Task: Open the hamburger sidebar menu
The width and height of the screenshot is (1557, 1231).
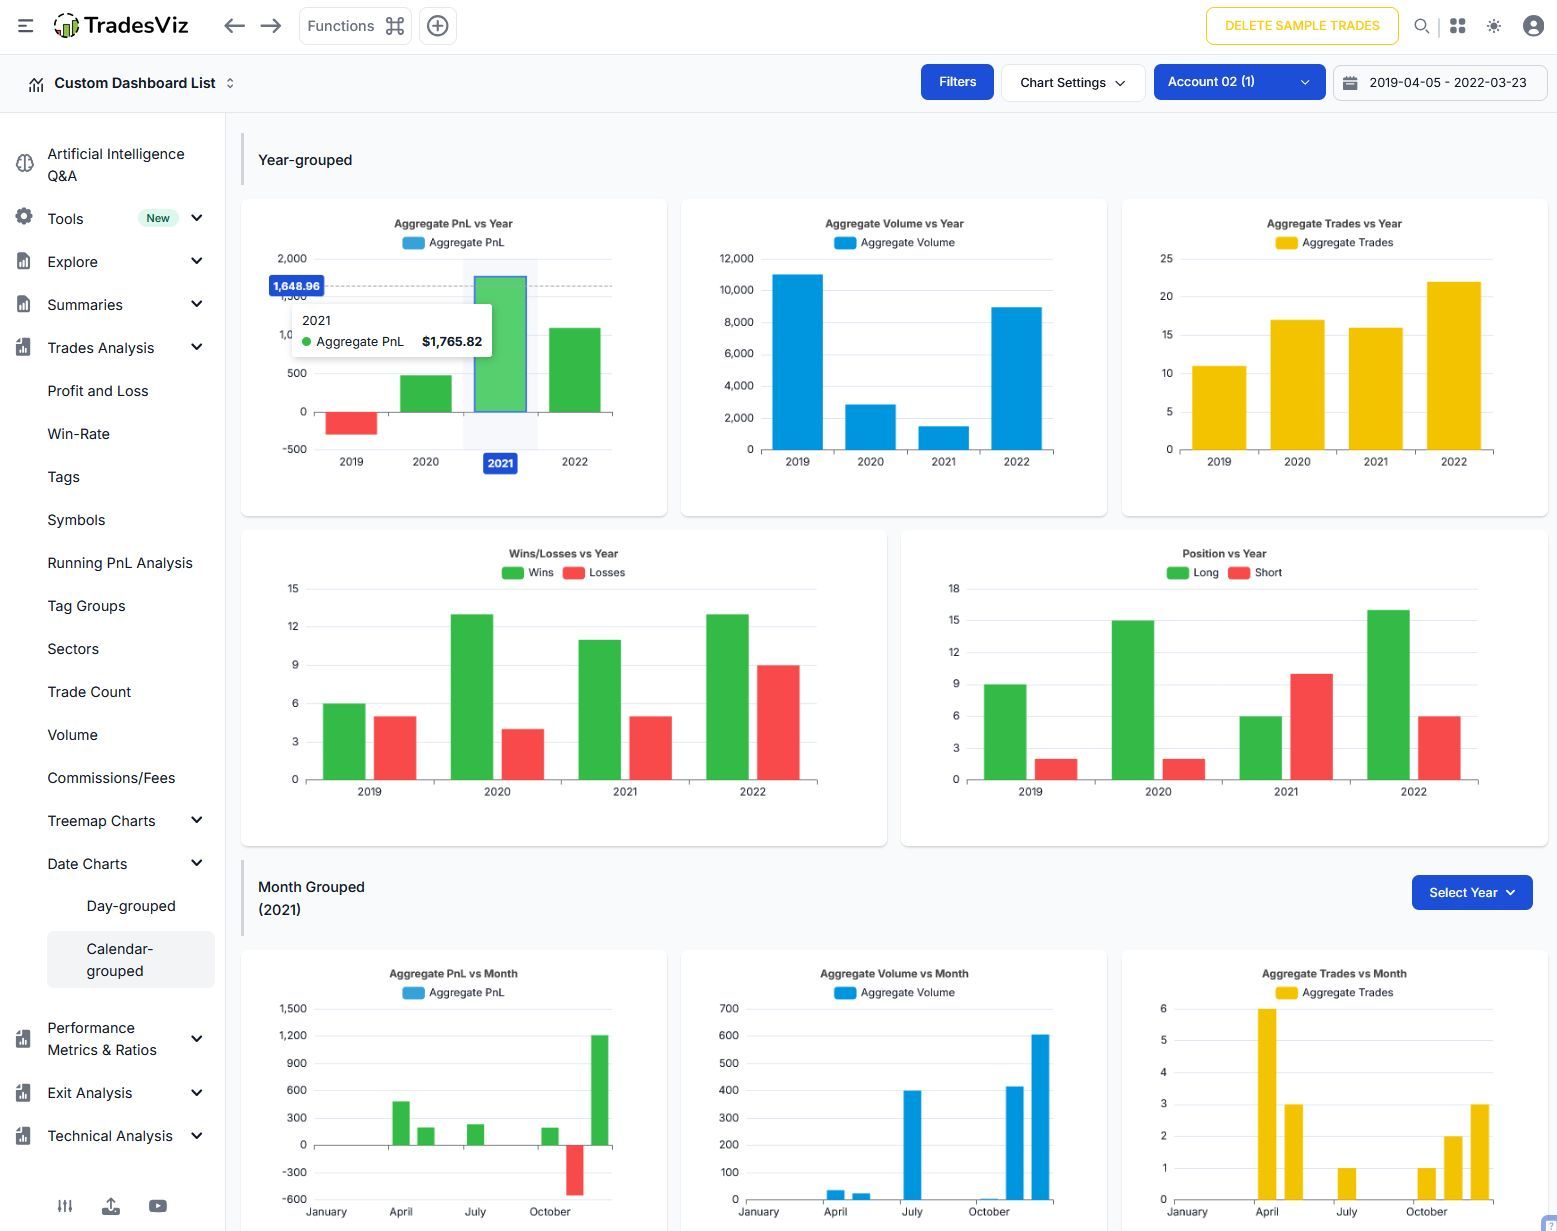Action: pos(26,26)
